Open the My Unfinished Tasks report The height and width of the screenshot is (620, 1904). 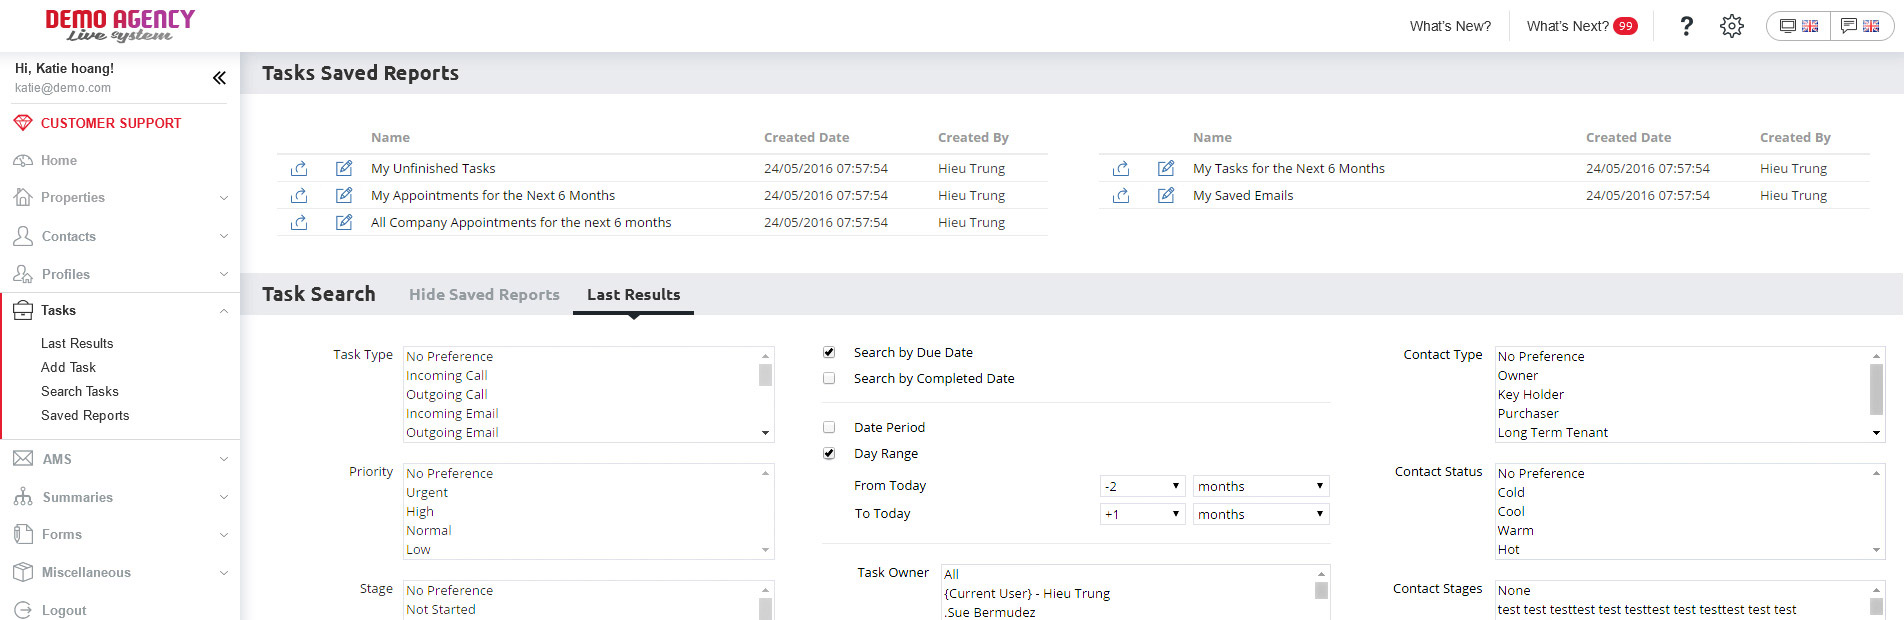point(433,168)
